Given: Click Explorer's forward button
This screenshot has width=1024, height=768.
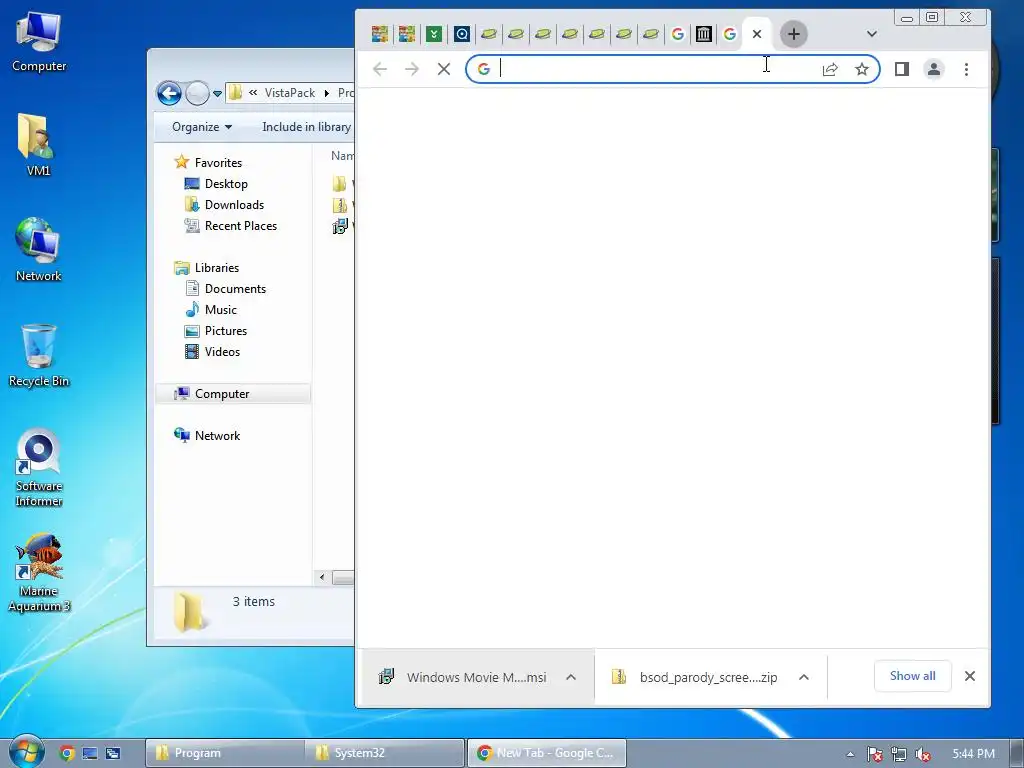Looking at the screenshot, I should click(197, 93).
